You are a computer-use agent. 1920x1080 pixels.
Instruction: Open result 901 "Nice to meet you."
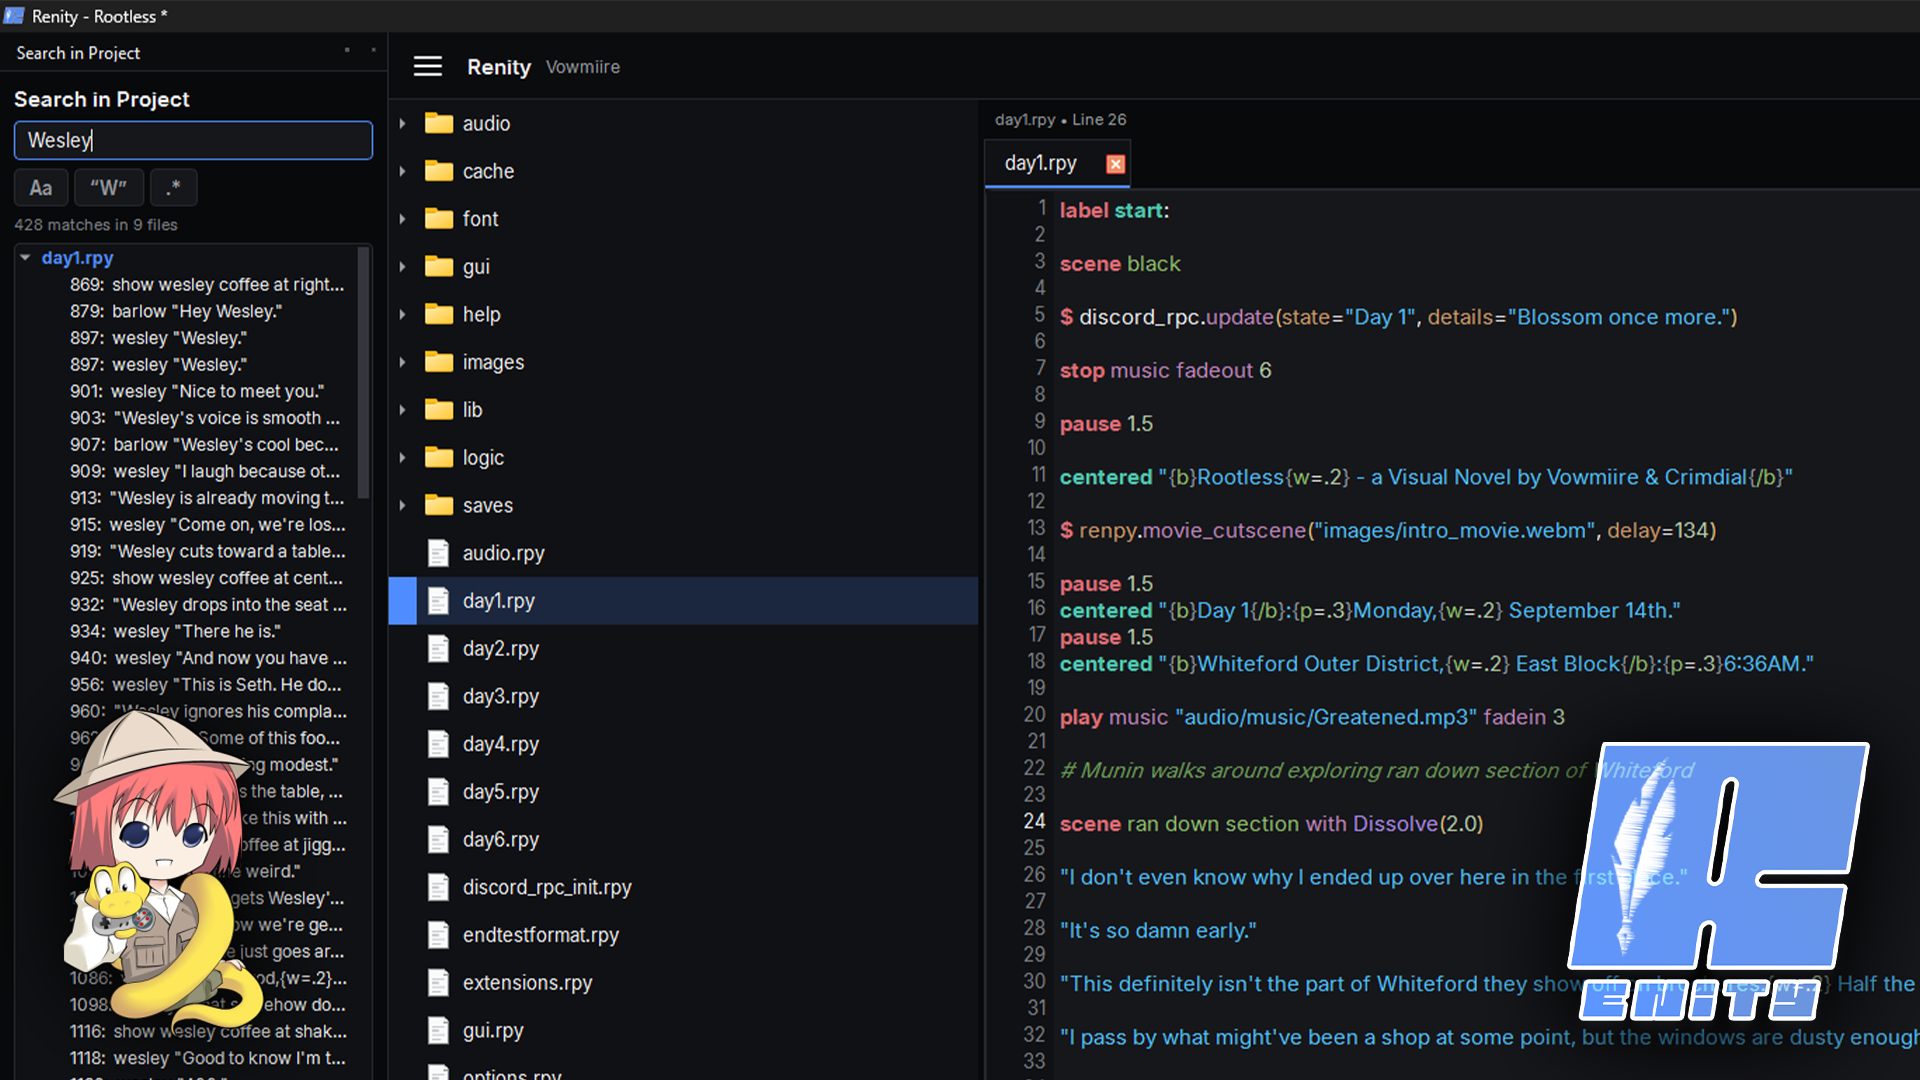pyautogui.click(x=197, y=391)
